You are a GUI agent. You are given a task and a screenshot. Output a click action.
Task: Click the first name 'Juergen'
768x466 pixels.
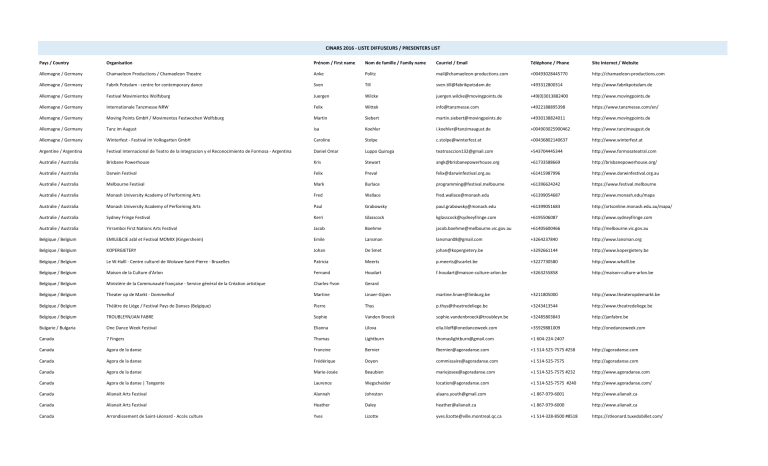pyautogui.click(x=321, y=96)
